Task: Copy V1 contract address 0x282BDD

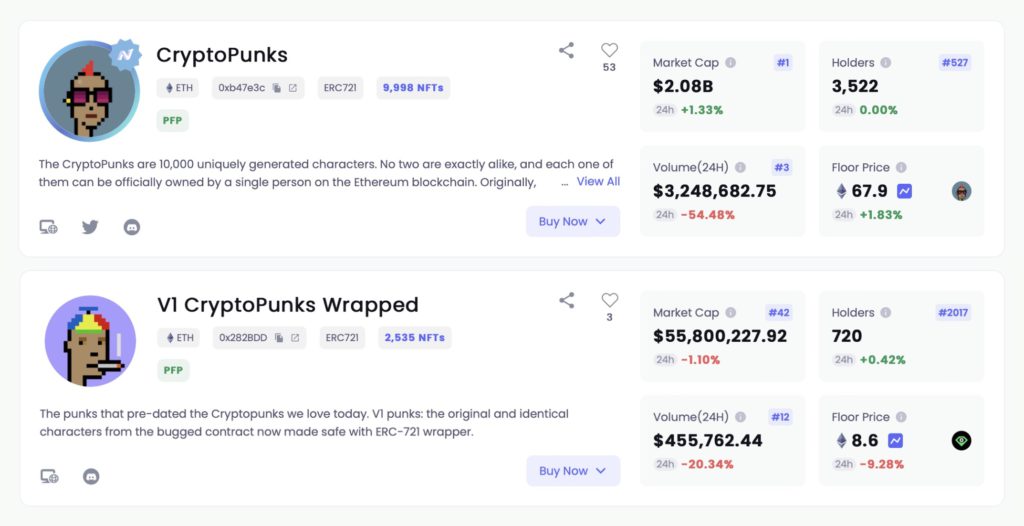Action: pos(279,338)
